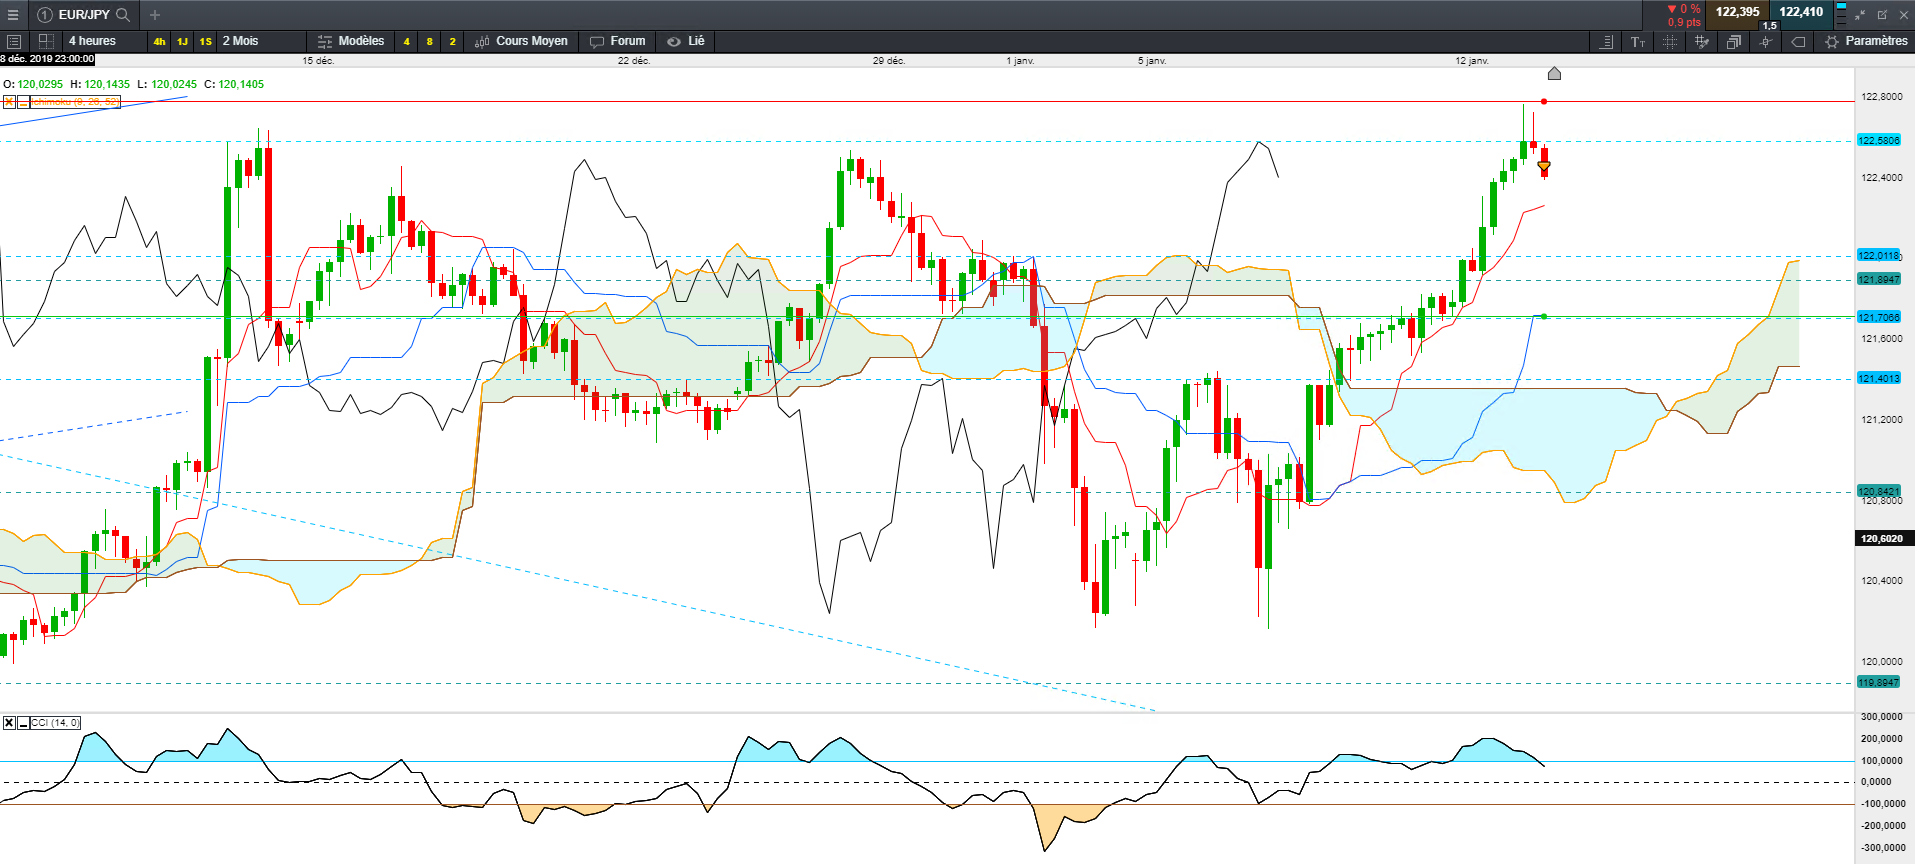The width and height of the screenshot is (1915, 864).
Task: Click the Modèles sliders icon
Action: [325, 41]
